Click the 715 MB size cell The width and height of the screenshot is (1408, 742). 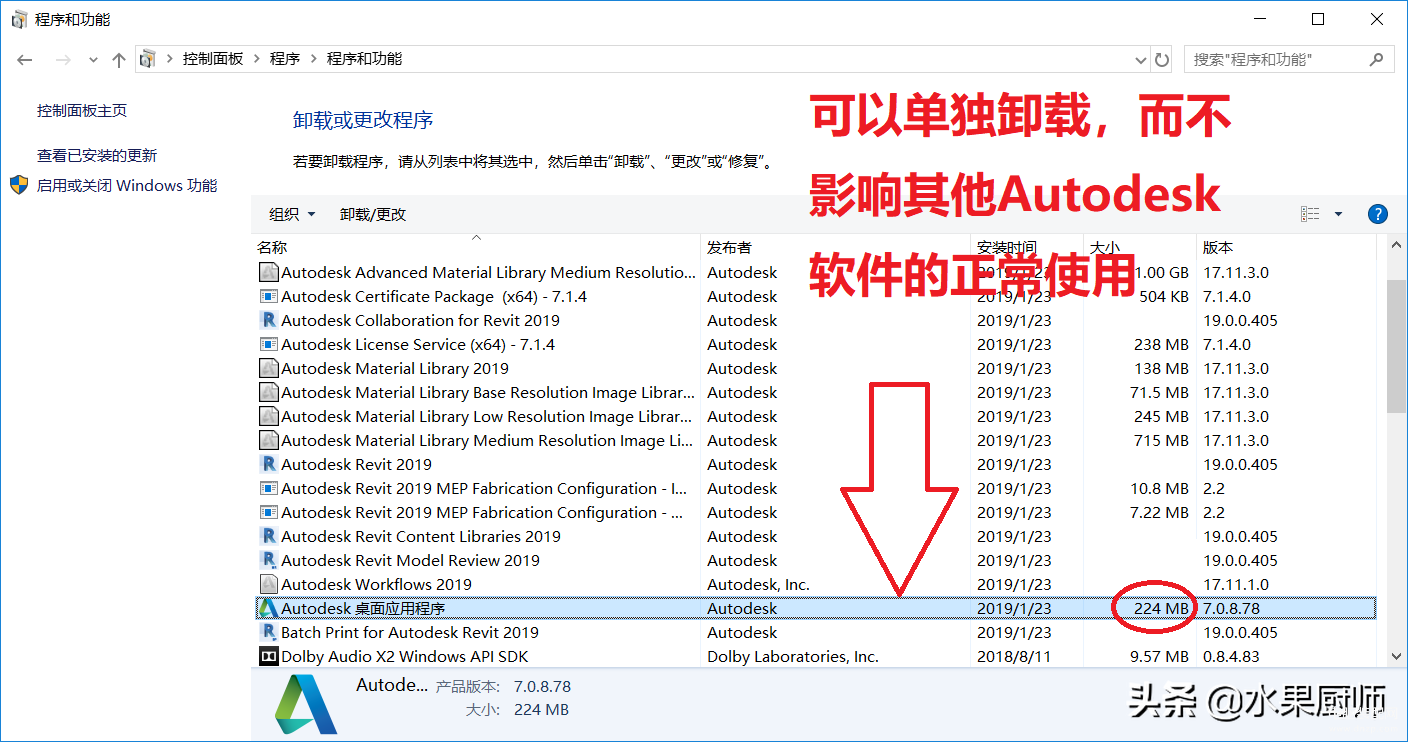coord(1162,440)
